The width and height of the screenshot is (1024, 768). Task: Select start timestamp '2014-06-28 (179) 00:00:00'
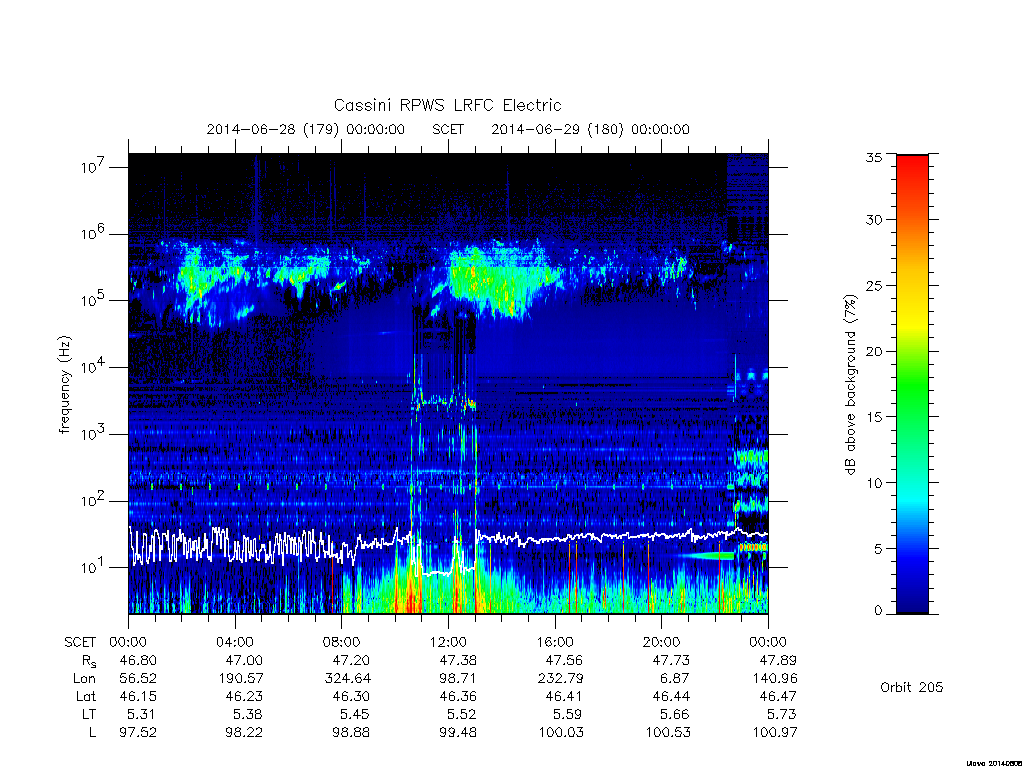click(x=306, y=129)
